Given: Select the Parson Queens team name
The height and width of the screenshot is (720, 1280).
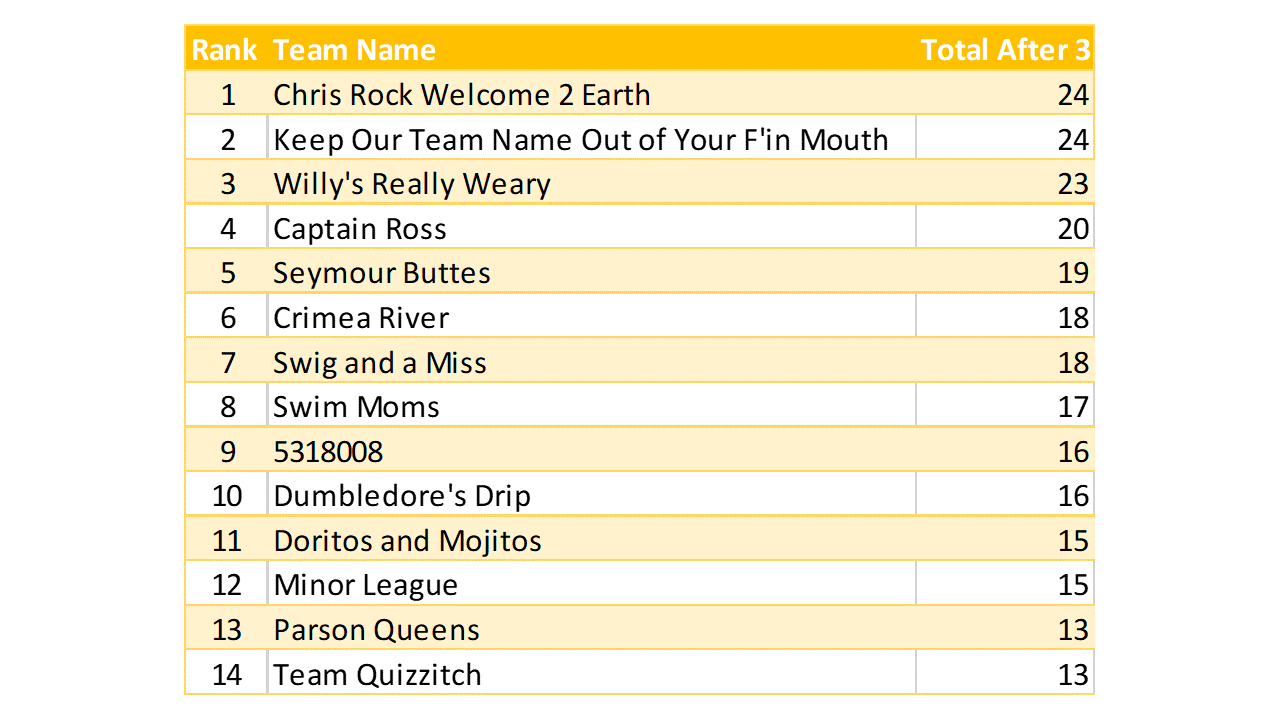Looking at the screenshot, I should pyautogui.click(x=377, y=630).
